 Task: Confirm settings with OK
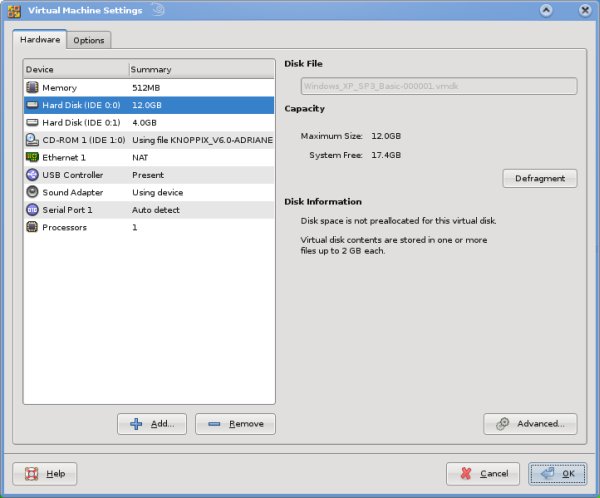click(x=558, y=474)
